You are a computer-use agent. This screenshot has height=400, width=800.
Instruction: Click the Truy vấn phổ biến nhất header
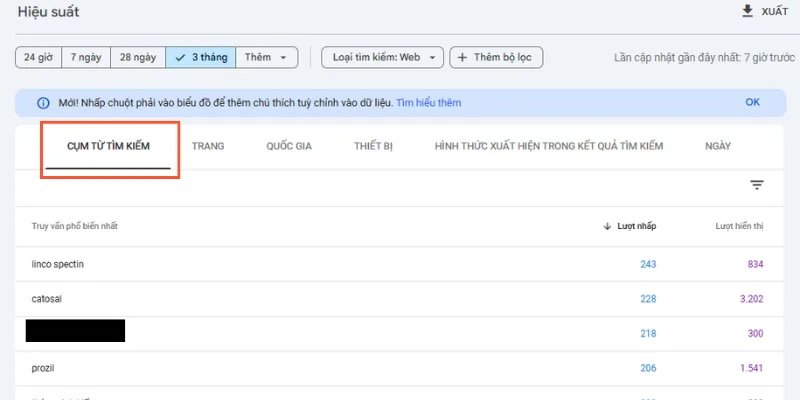point(74,226)
